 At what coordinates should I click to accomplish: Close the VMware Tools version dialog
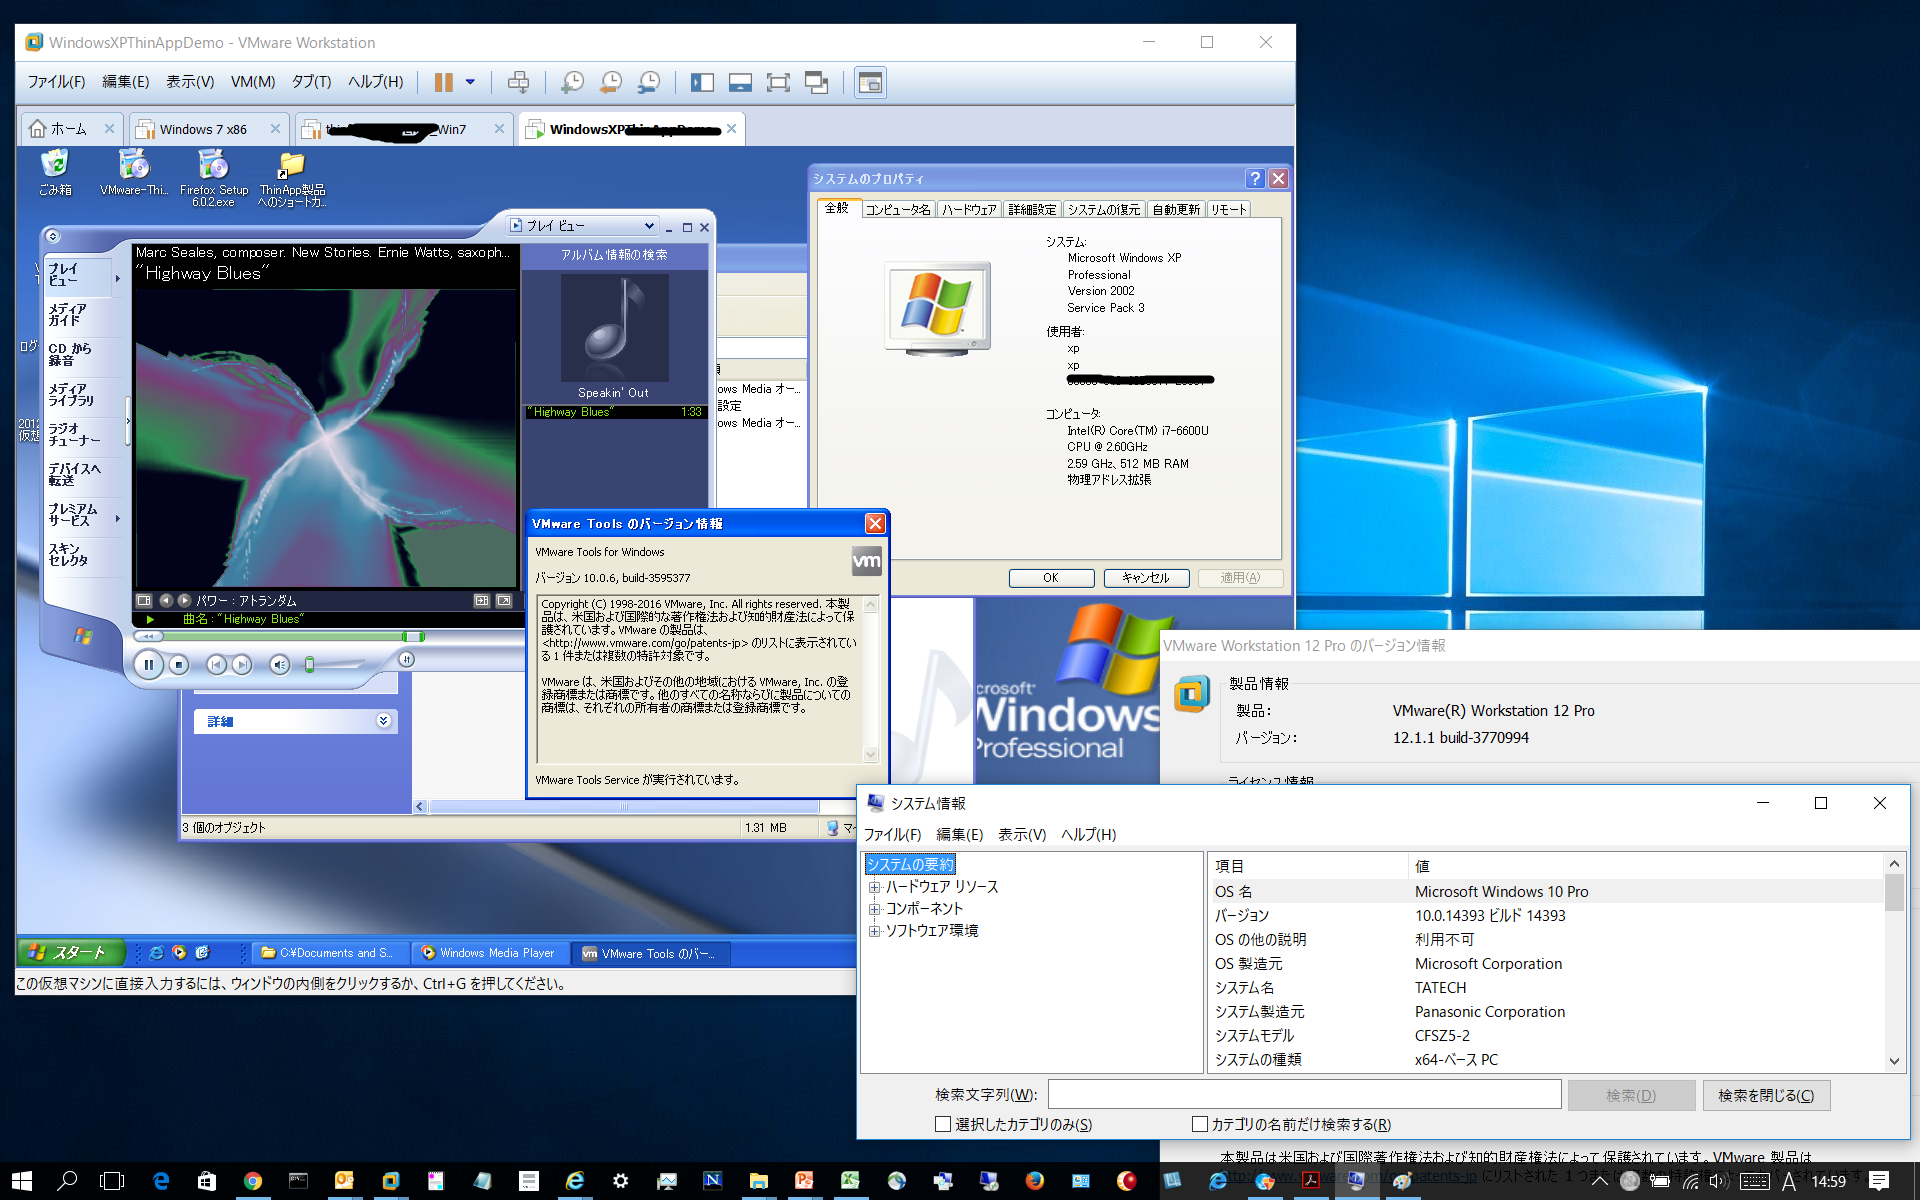pos(875,523)
